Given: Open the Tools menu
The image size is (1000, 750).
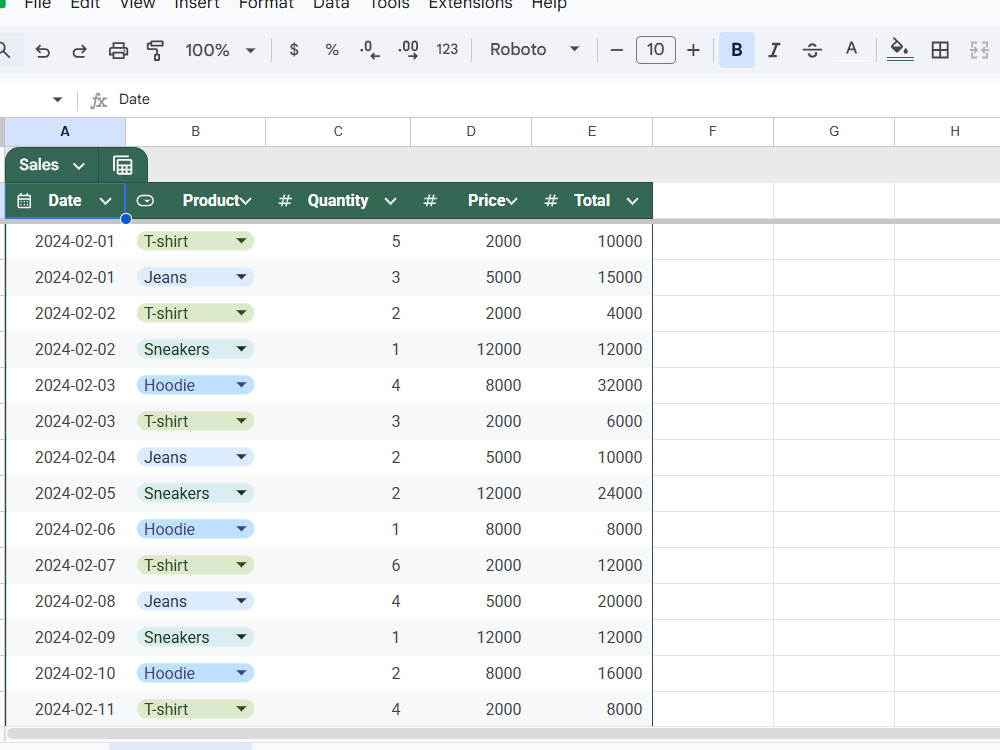Looking at the screenshot, I should coord(389,4).
